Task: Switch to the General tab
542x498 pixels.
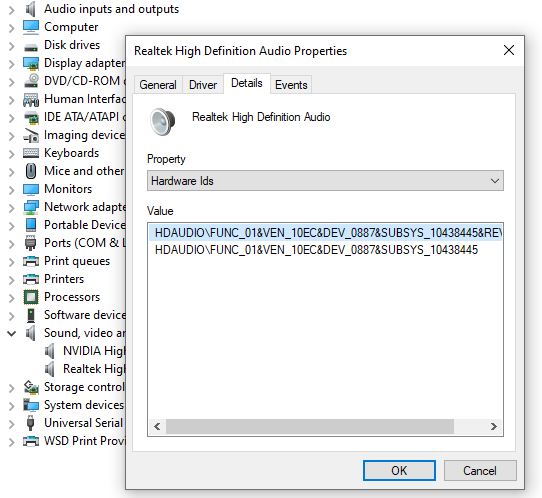Action: tap(158, 85)
